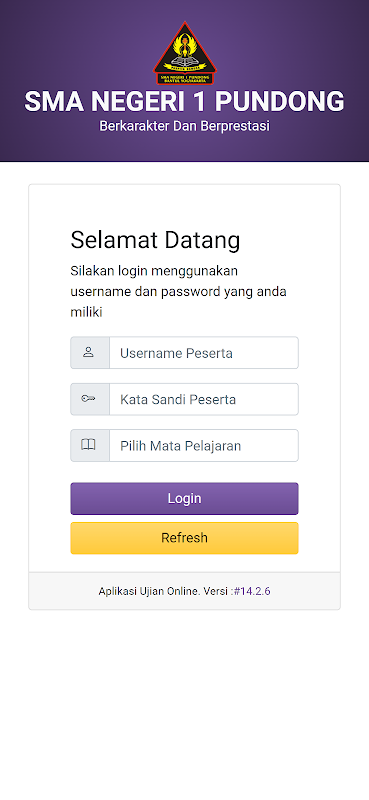Focus the Kata Sandi Peserta password field
369x800 pixels.
point(204,399)
